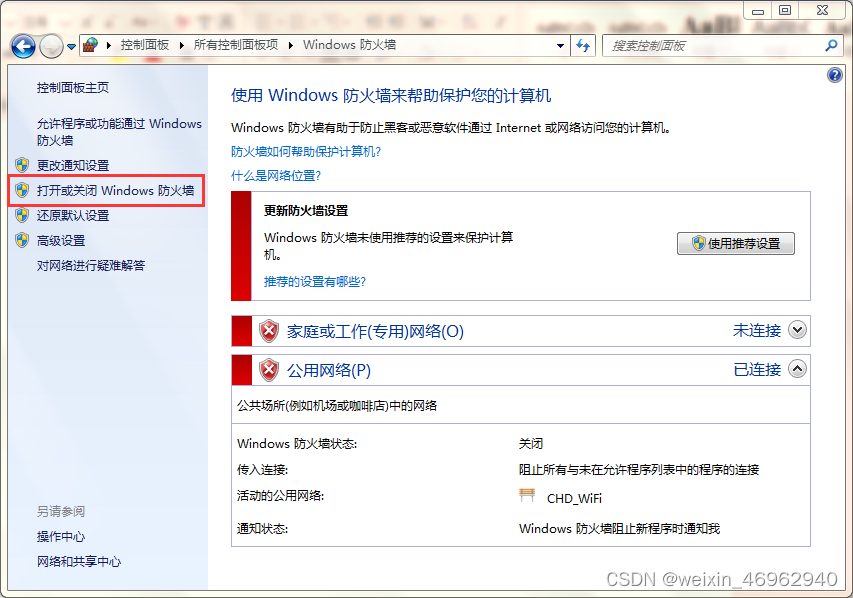Maximize the firewall window
The width and height of the screenshot is (853, 598).
[x=785, y=10]
